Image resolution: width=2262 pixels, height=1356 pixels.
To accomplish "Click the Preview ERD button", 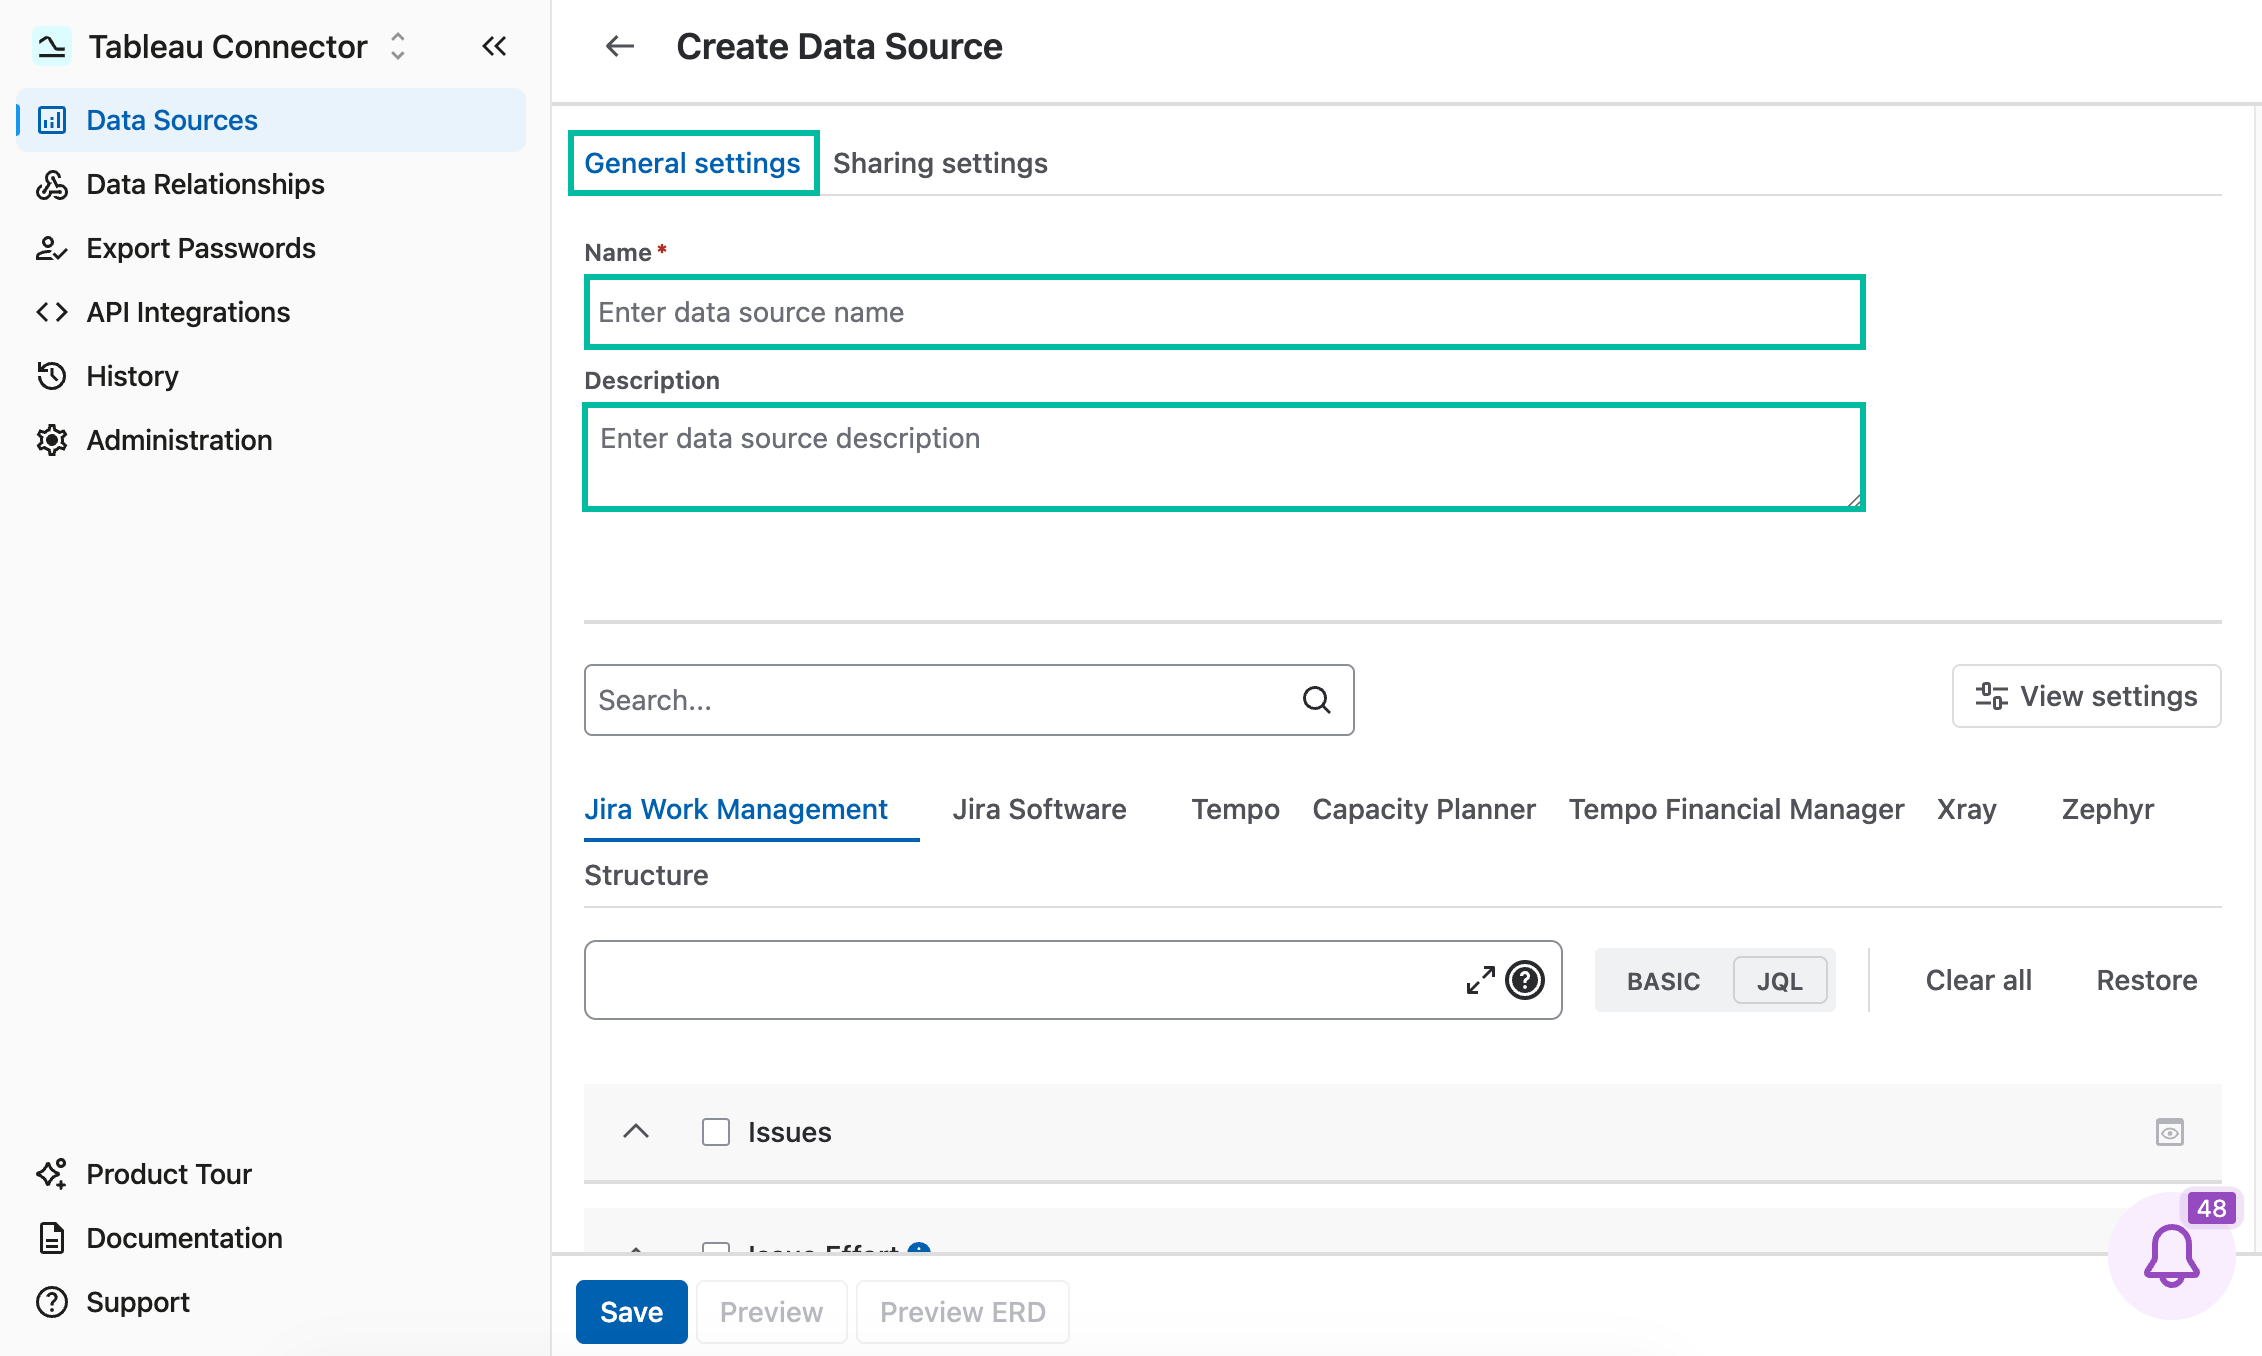I will click(x=962, y=1312).
